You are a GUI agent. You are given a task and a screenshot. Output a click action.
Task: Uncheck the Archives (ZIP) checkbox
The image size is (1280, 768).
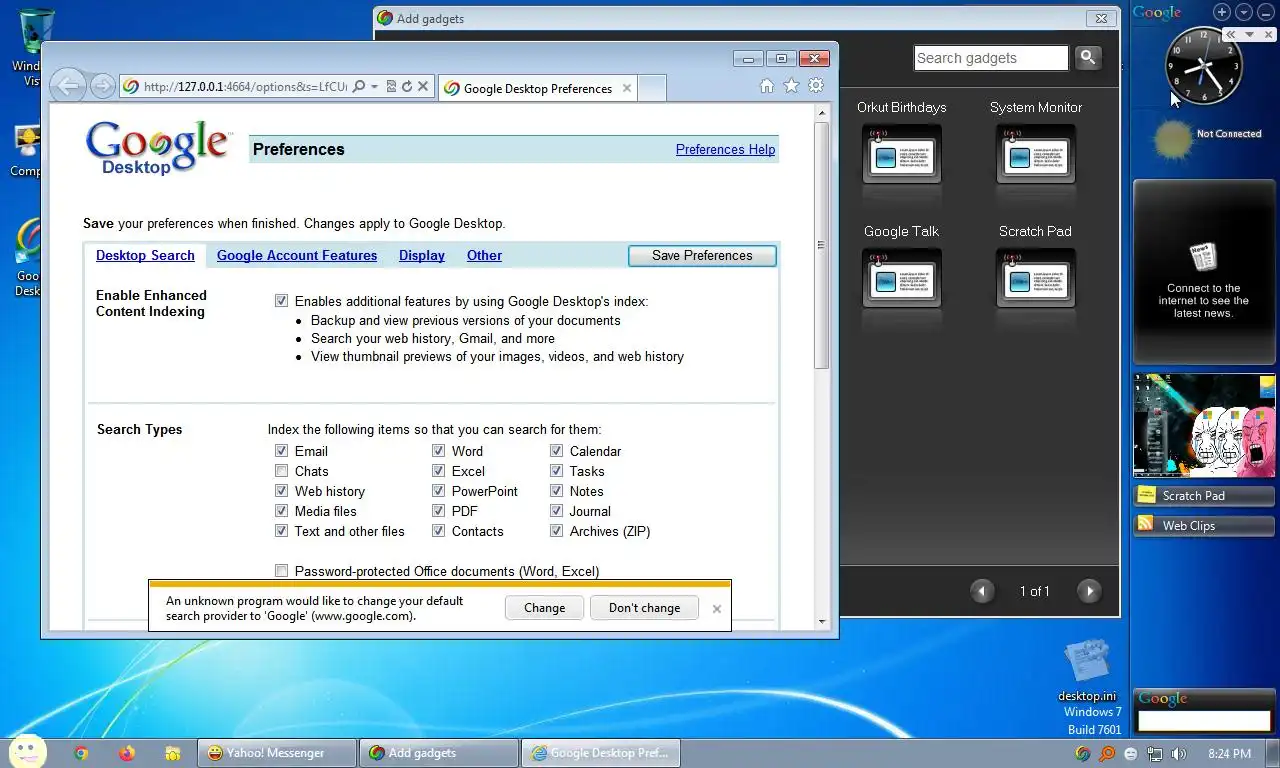click(x=556, y=531)
